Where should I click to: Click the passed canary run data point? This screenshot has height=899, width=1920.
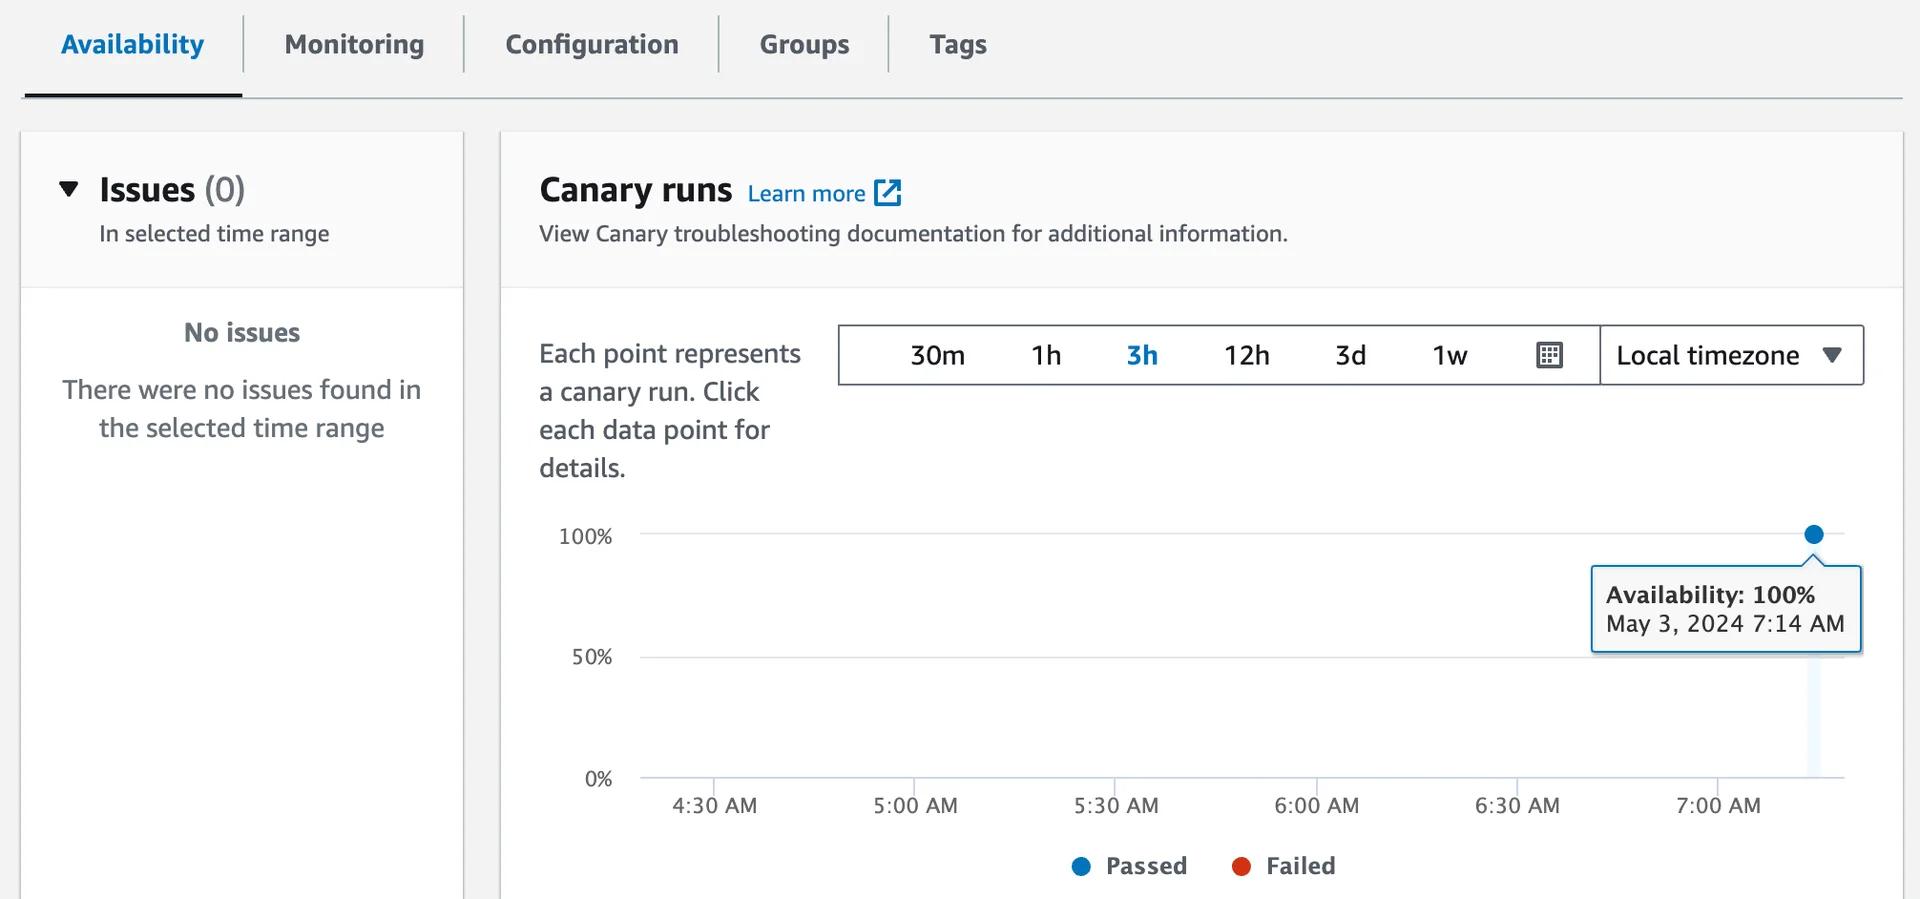tap(1813, 534)
